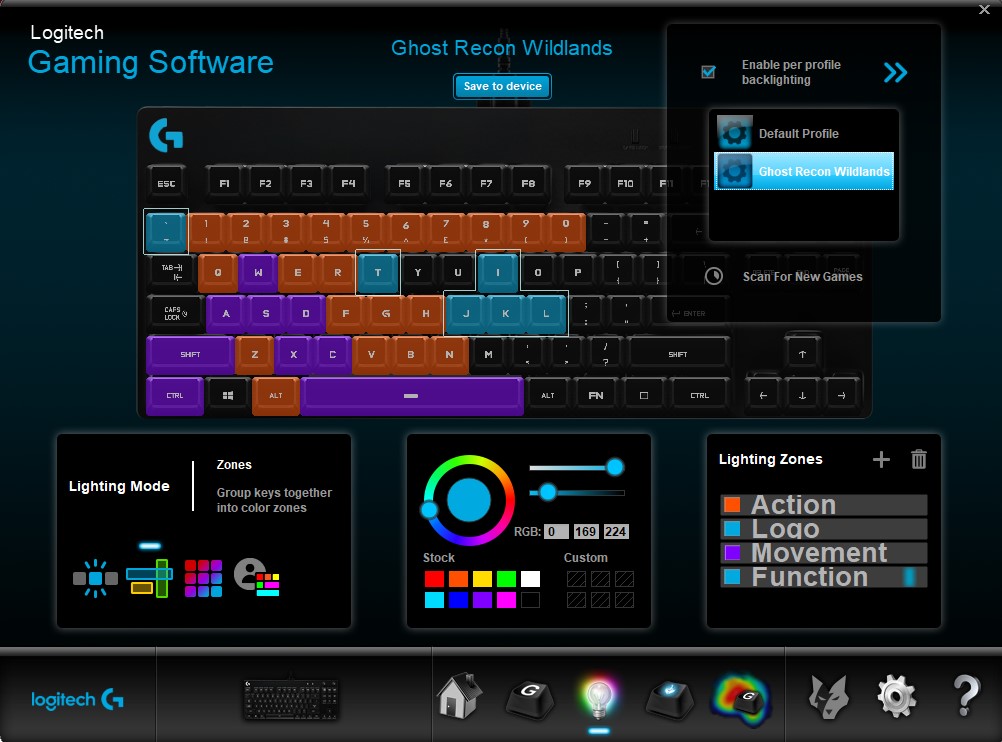Select the Commands lighting mode icon
This screenshot has width=1002, height=742.
coord(203,578)
